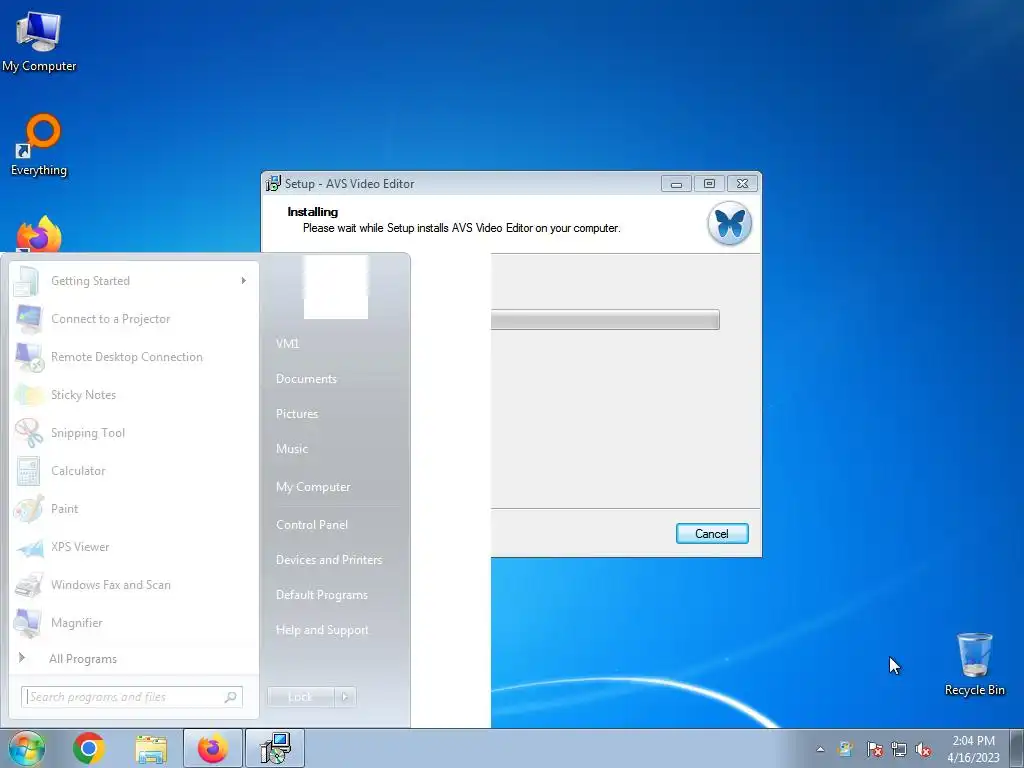
Task: Expand the Getting Started submenu arrow
Action: pyautogui.click(x=244, y=281)
